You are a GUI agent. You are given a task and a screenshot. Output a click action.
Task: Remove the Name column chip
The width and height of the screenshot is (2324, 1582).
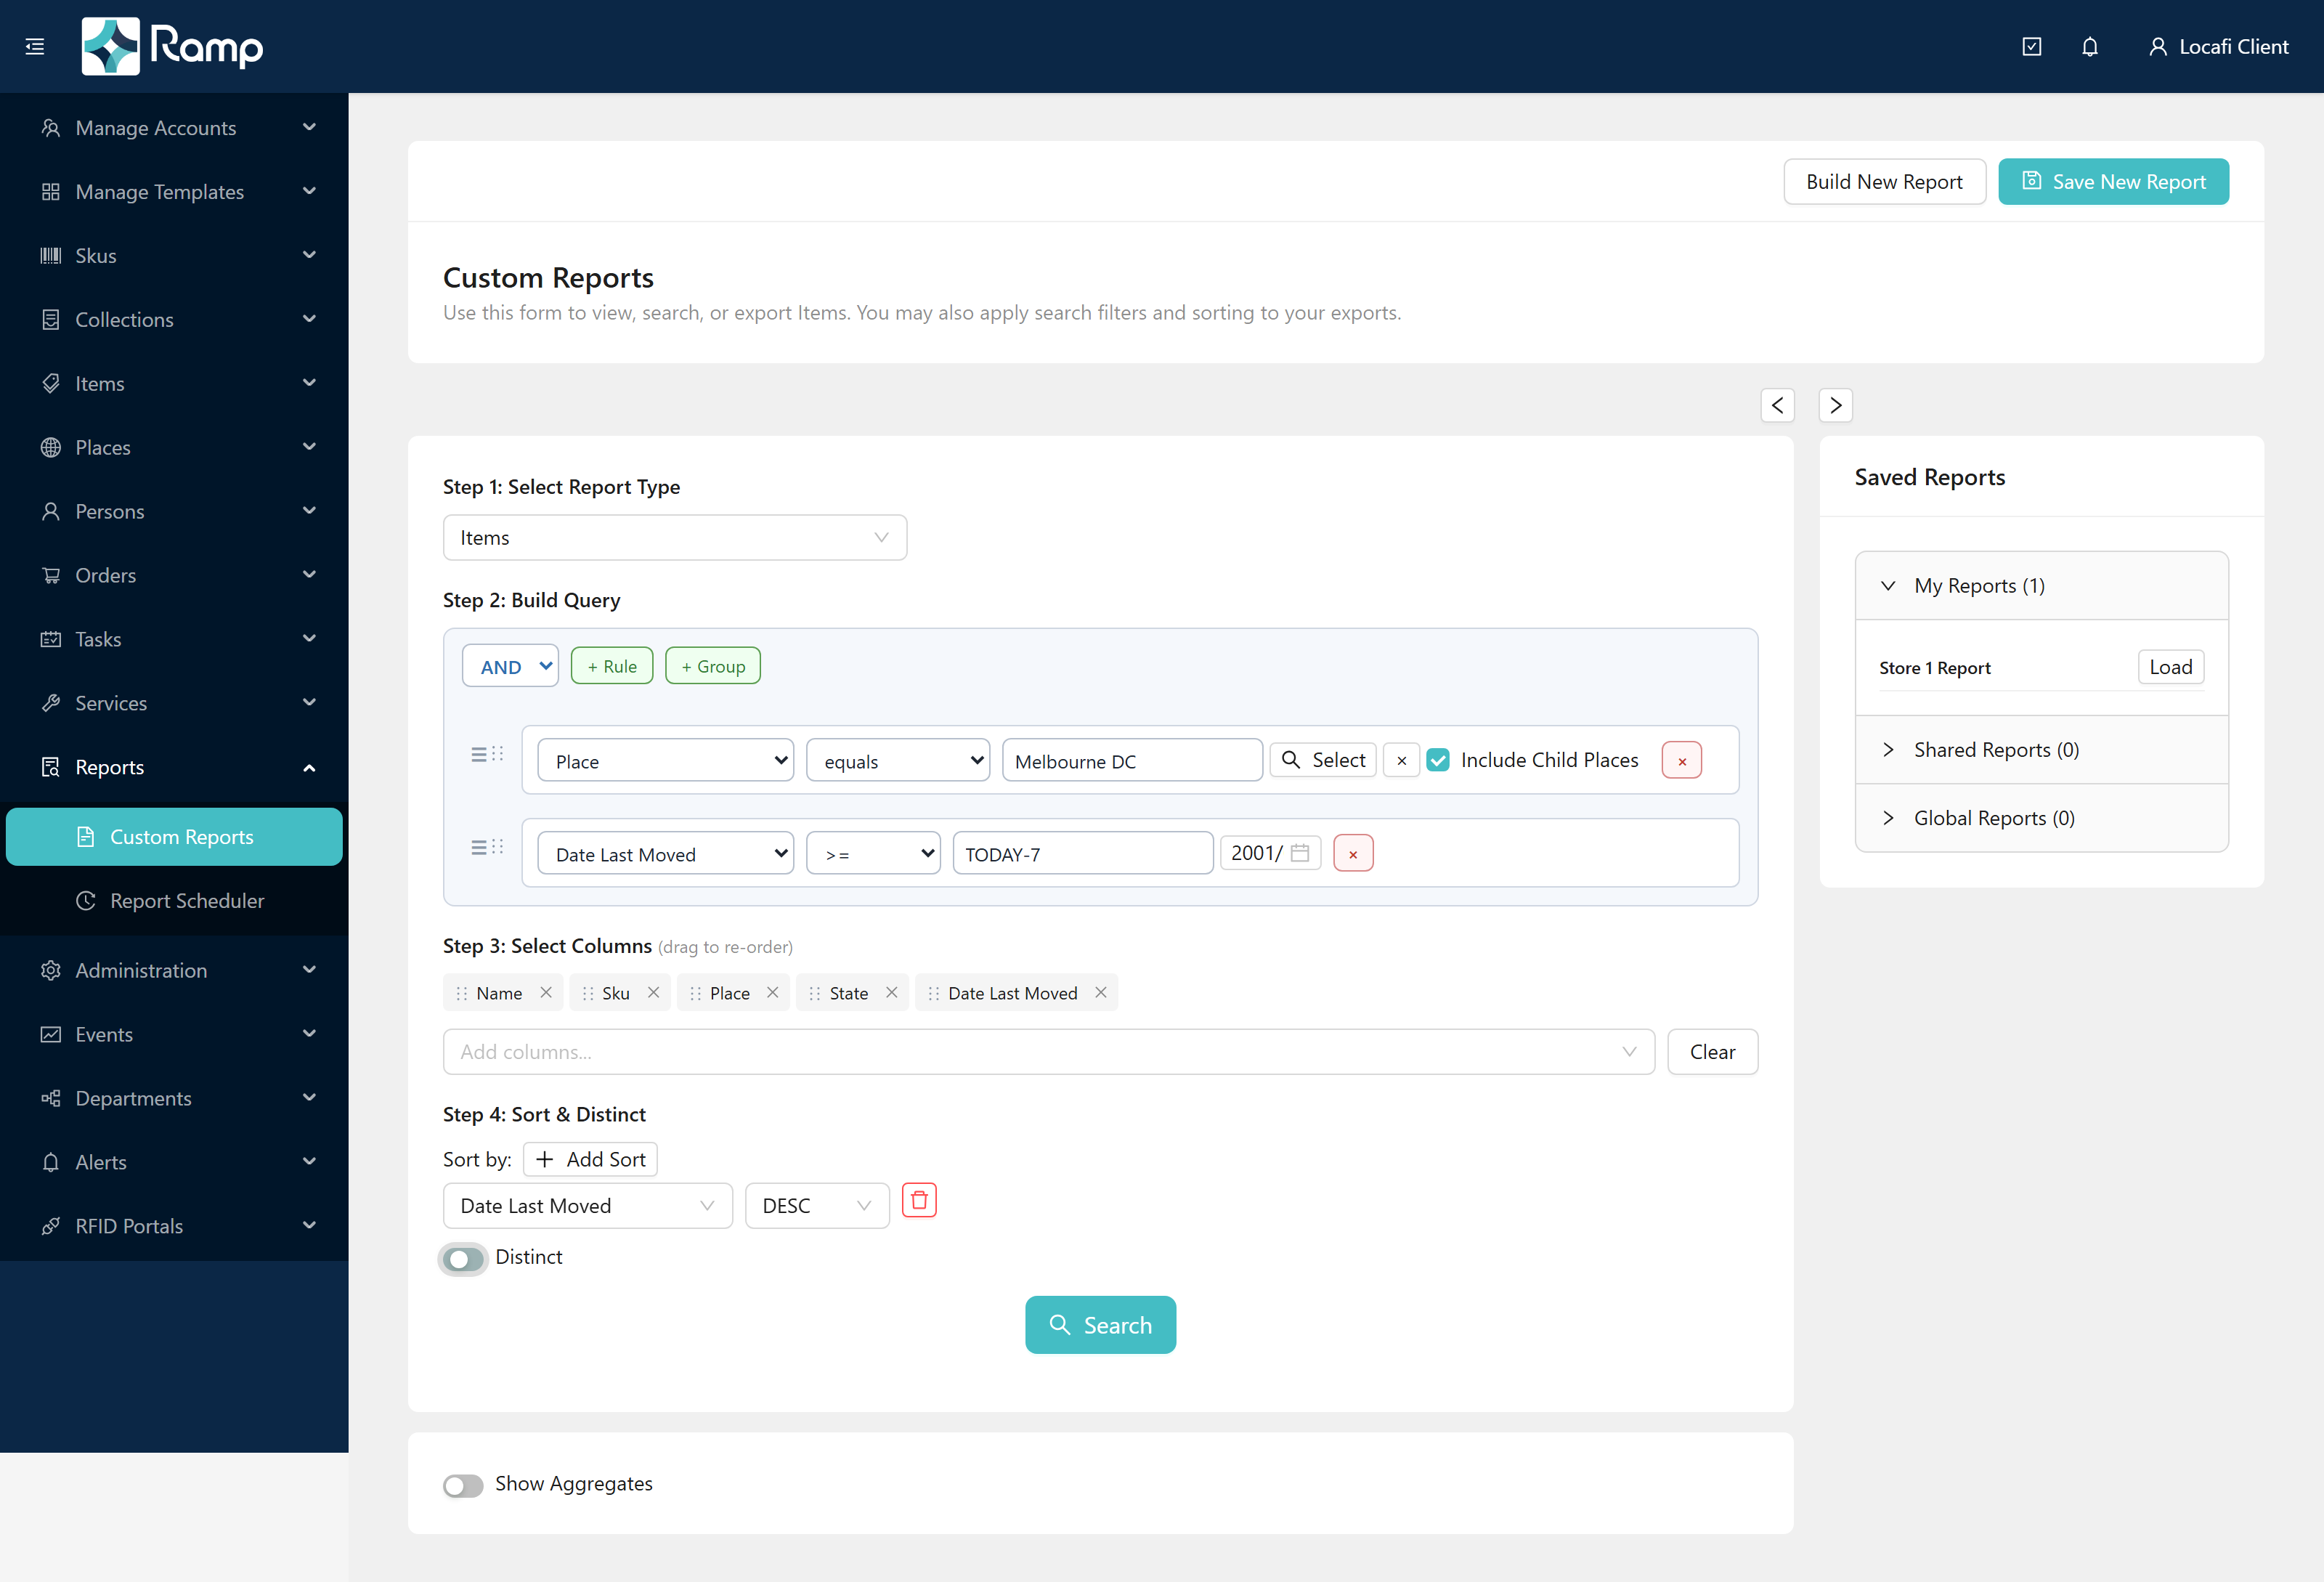pyautogui.click(x=546, y=992)
